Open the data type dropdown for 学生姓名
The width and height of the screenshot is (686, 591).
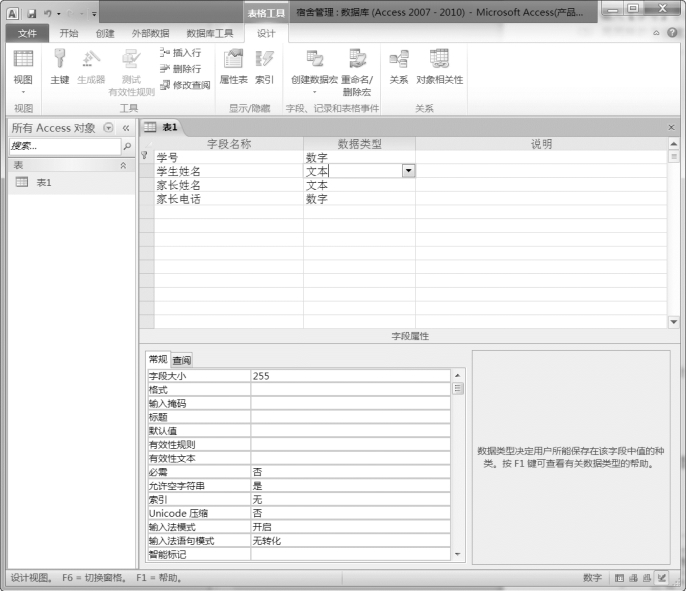tap(408, 171)
